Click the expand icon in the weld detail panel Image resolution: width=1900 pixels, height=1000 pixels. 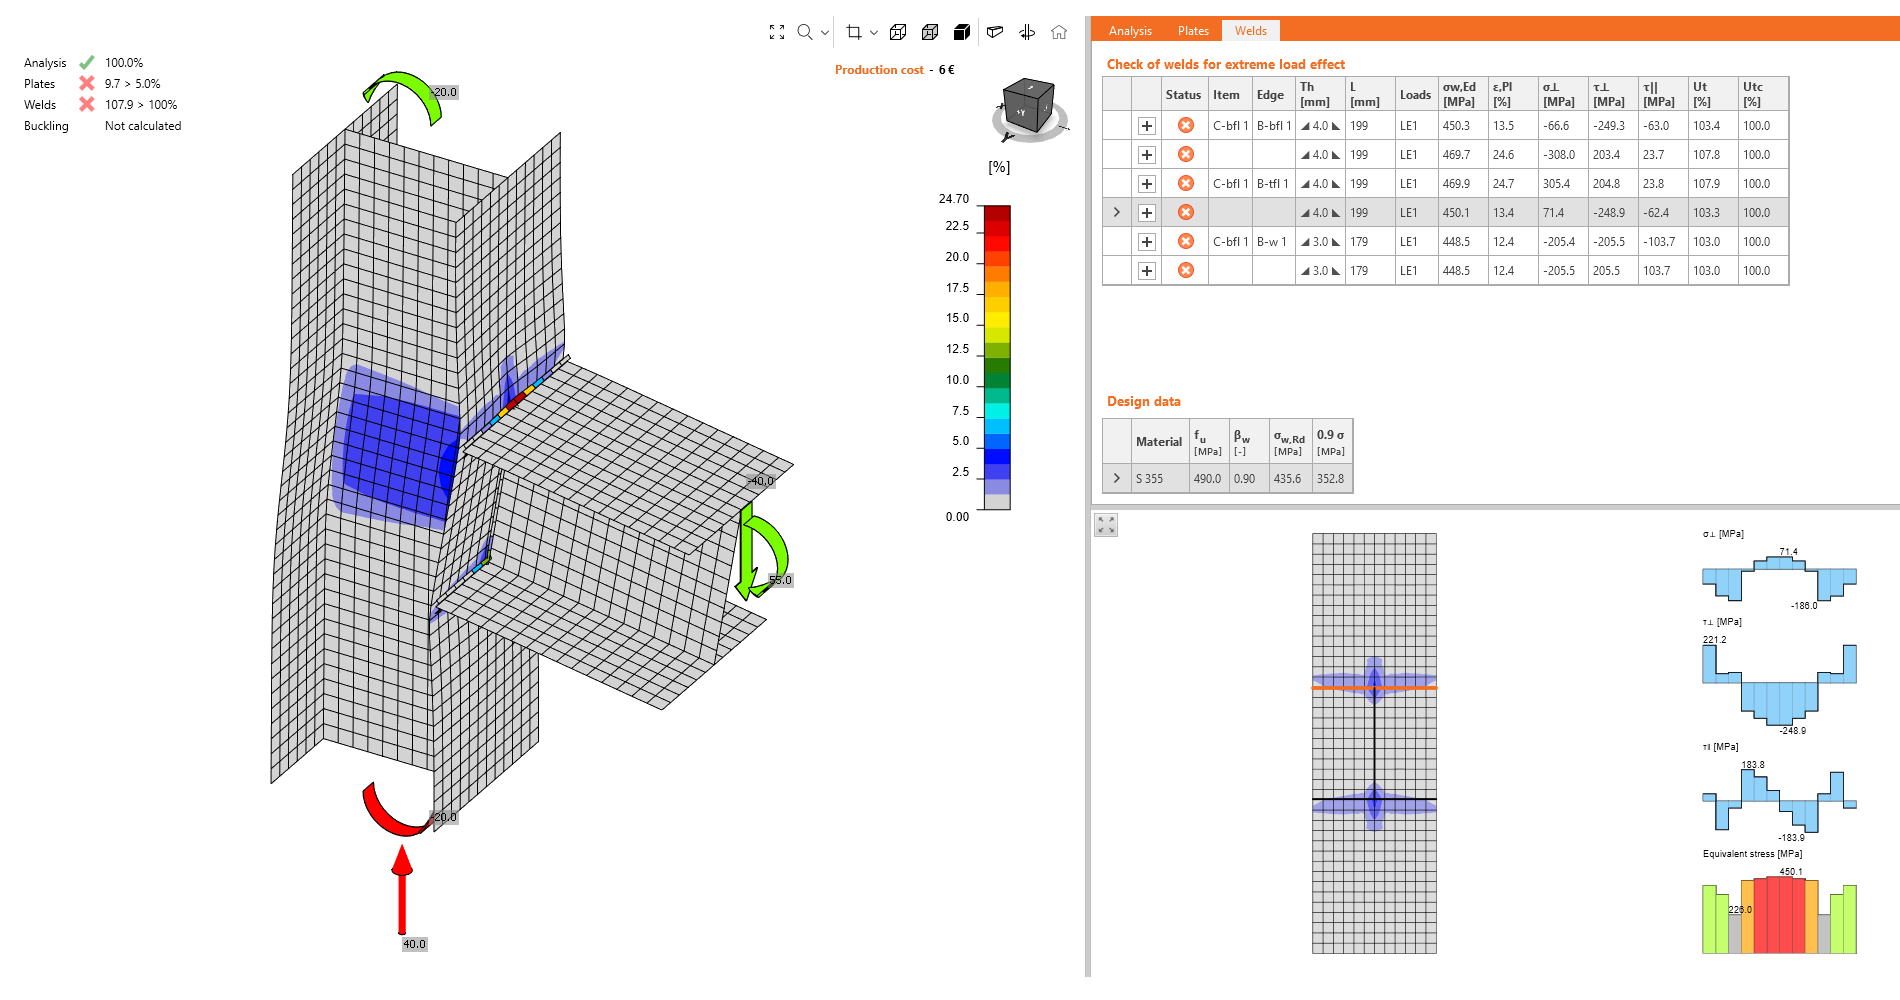point(1105,525)
